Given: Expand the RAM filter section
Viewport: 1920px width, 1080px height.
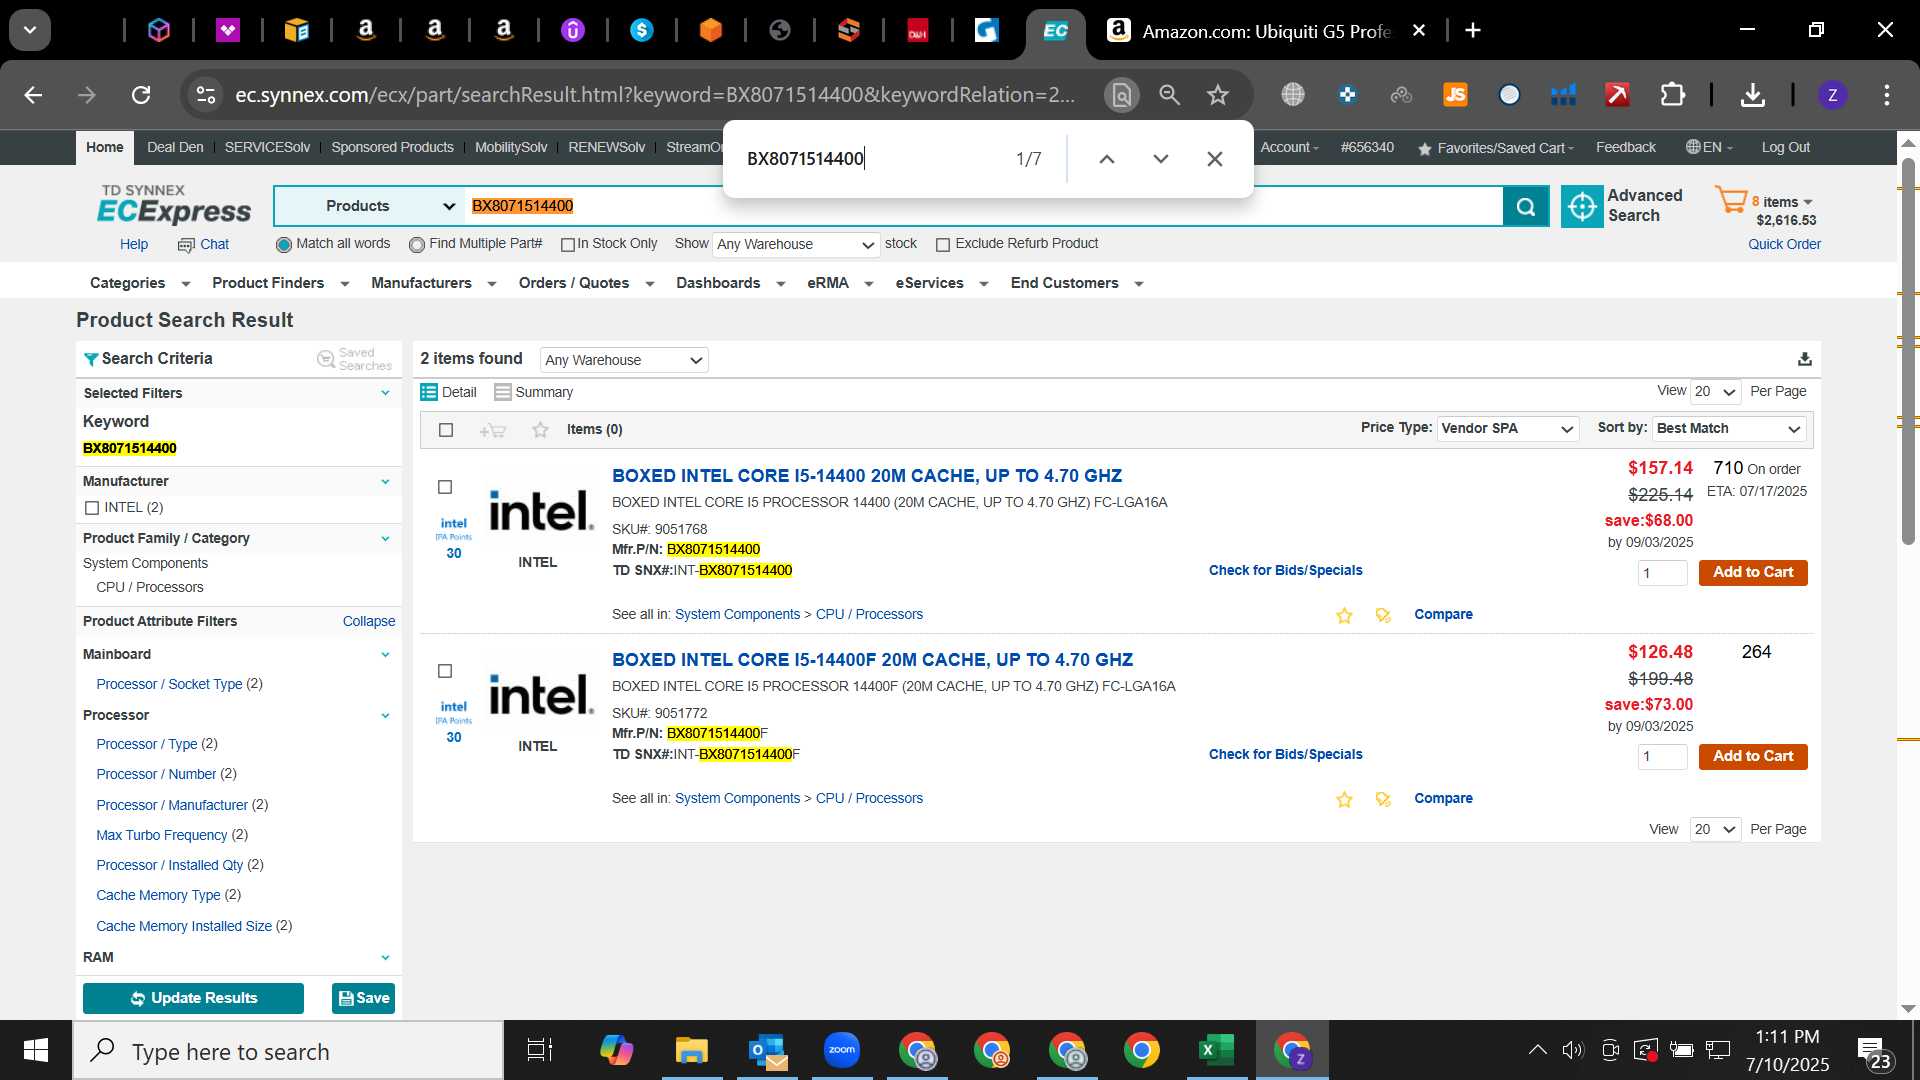Looking at the screenshot, I should click(385, 958).
